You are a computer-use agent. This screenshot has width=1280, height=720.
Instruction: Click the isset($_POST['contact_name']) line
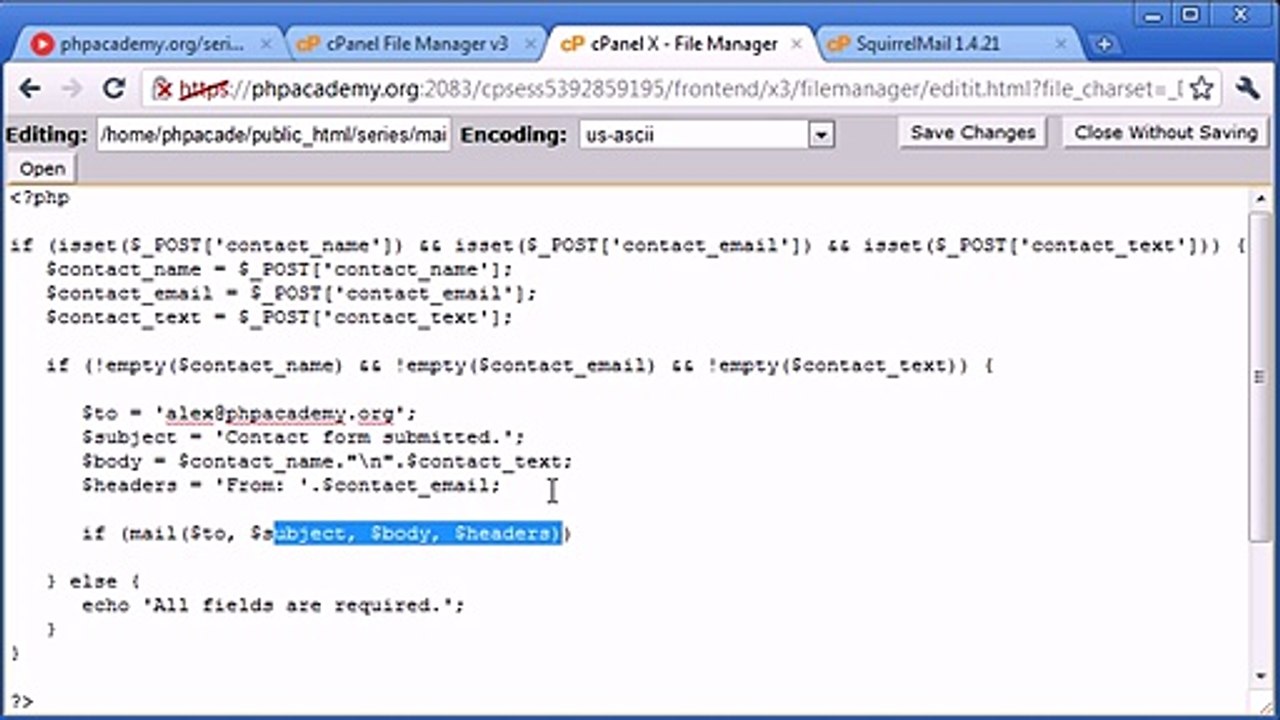(627, 245)
